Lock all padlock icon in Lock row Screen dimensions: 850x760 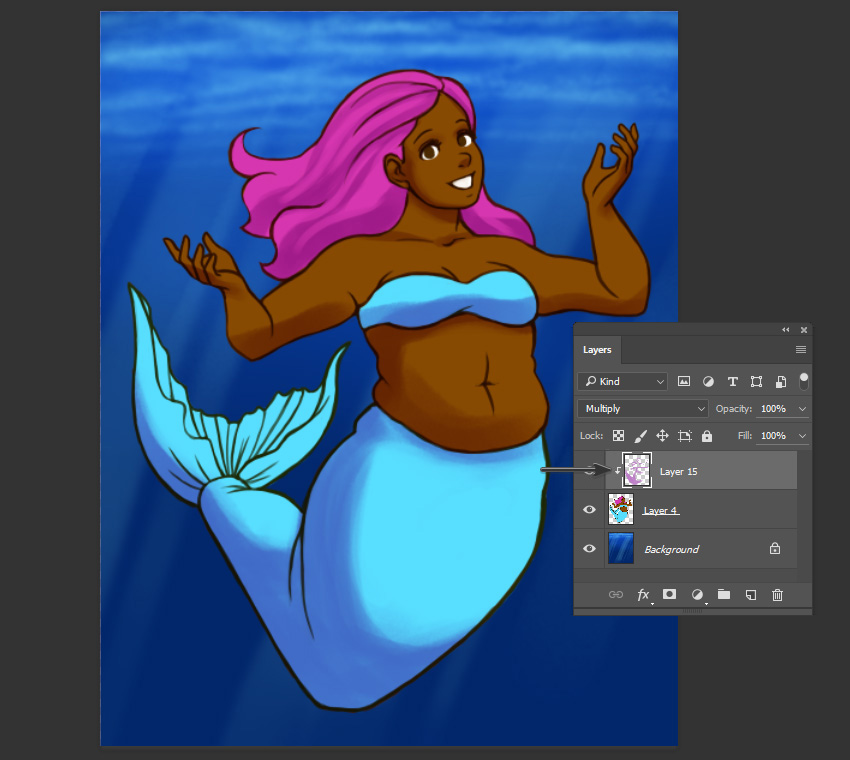coord(707,436)
